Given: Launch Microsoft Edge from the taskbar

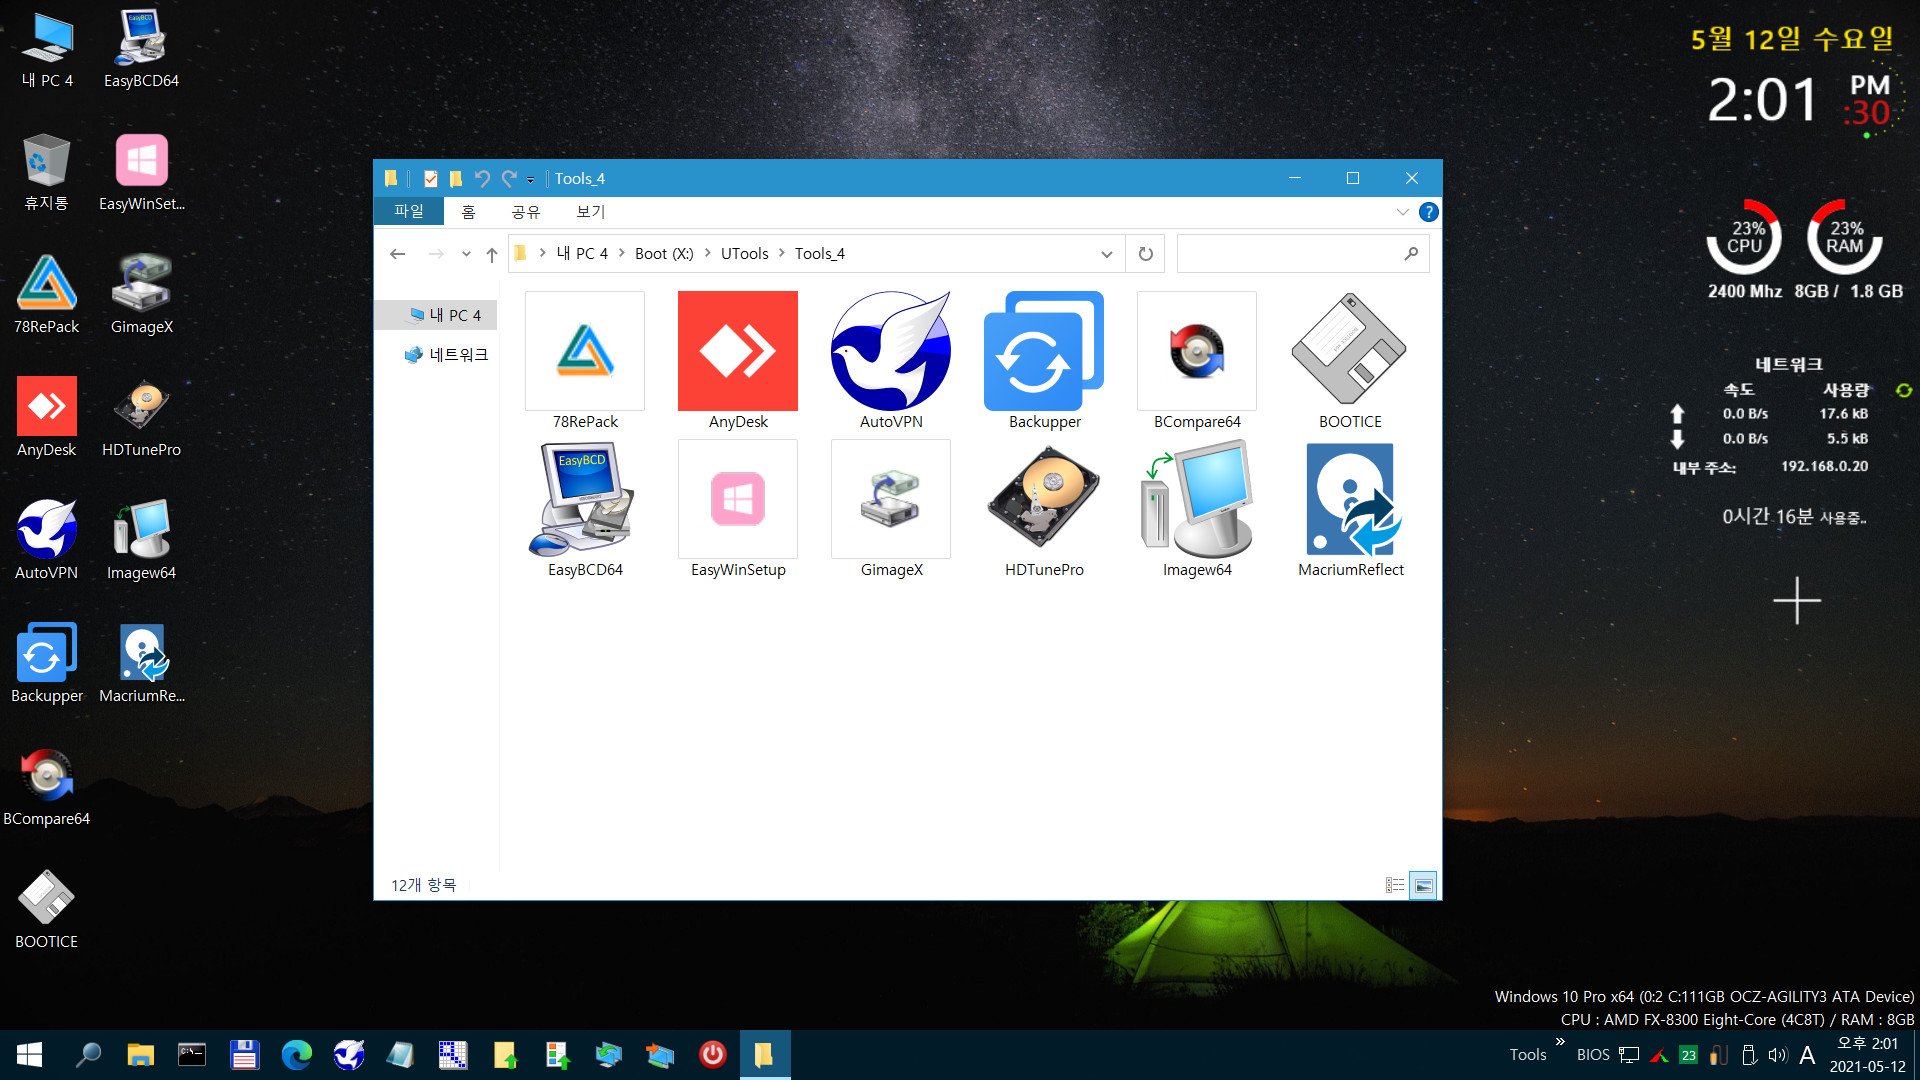Looking at the screenshot, I should (x=296, y=1055).
